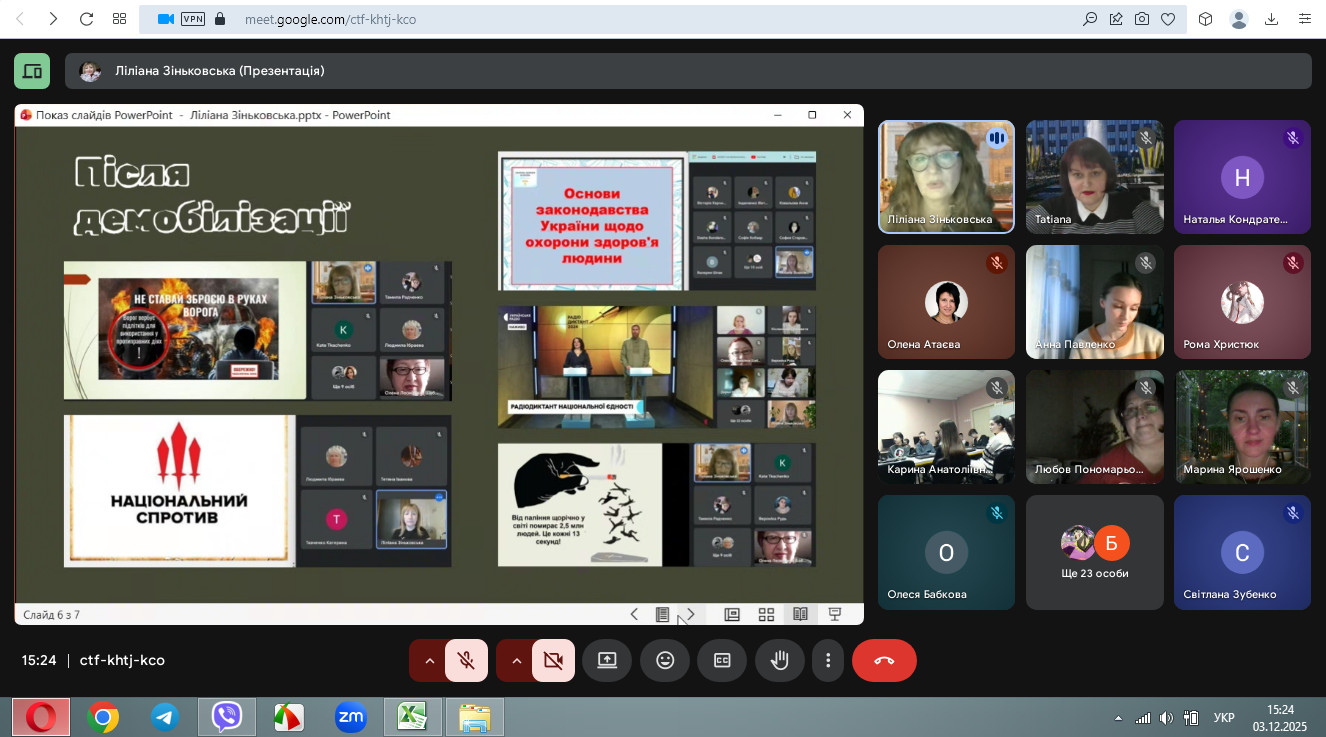Image resolution: width=1326 pixels, height=737 pixels.
Task: Toggle the muted microphone button
Action: point(466,660)
